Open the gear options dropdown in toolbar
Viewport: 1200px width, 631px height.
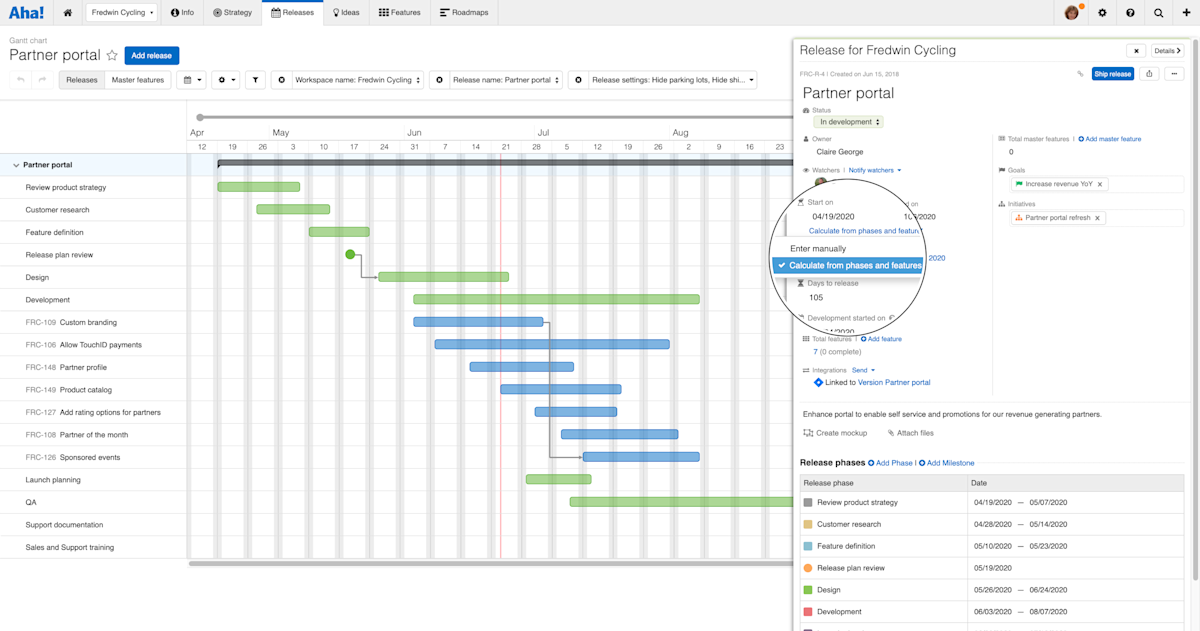226,80
